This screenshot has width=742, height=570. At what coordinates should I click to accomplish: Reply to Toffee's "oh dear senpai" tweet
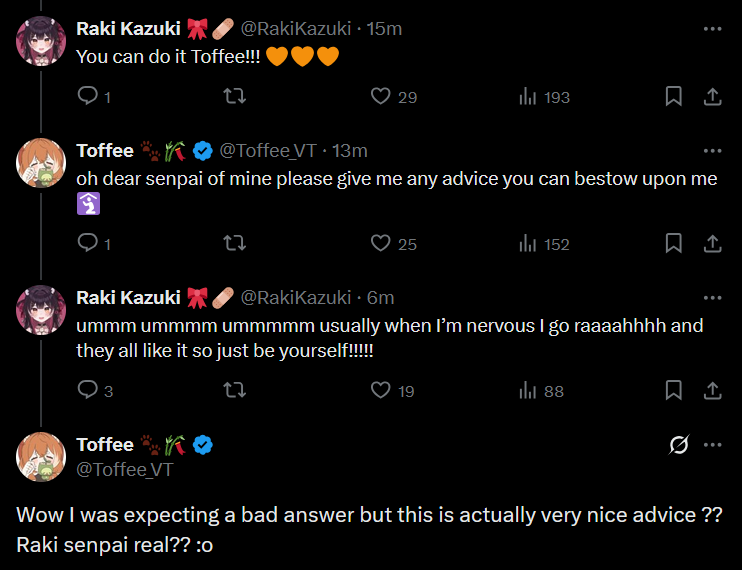coord(88,243)
